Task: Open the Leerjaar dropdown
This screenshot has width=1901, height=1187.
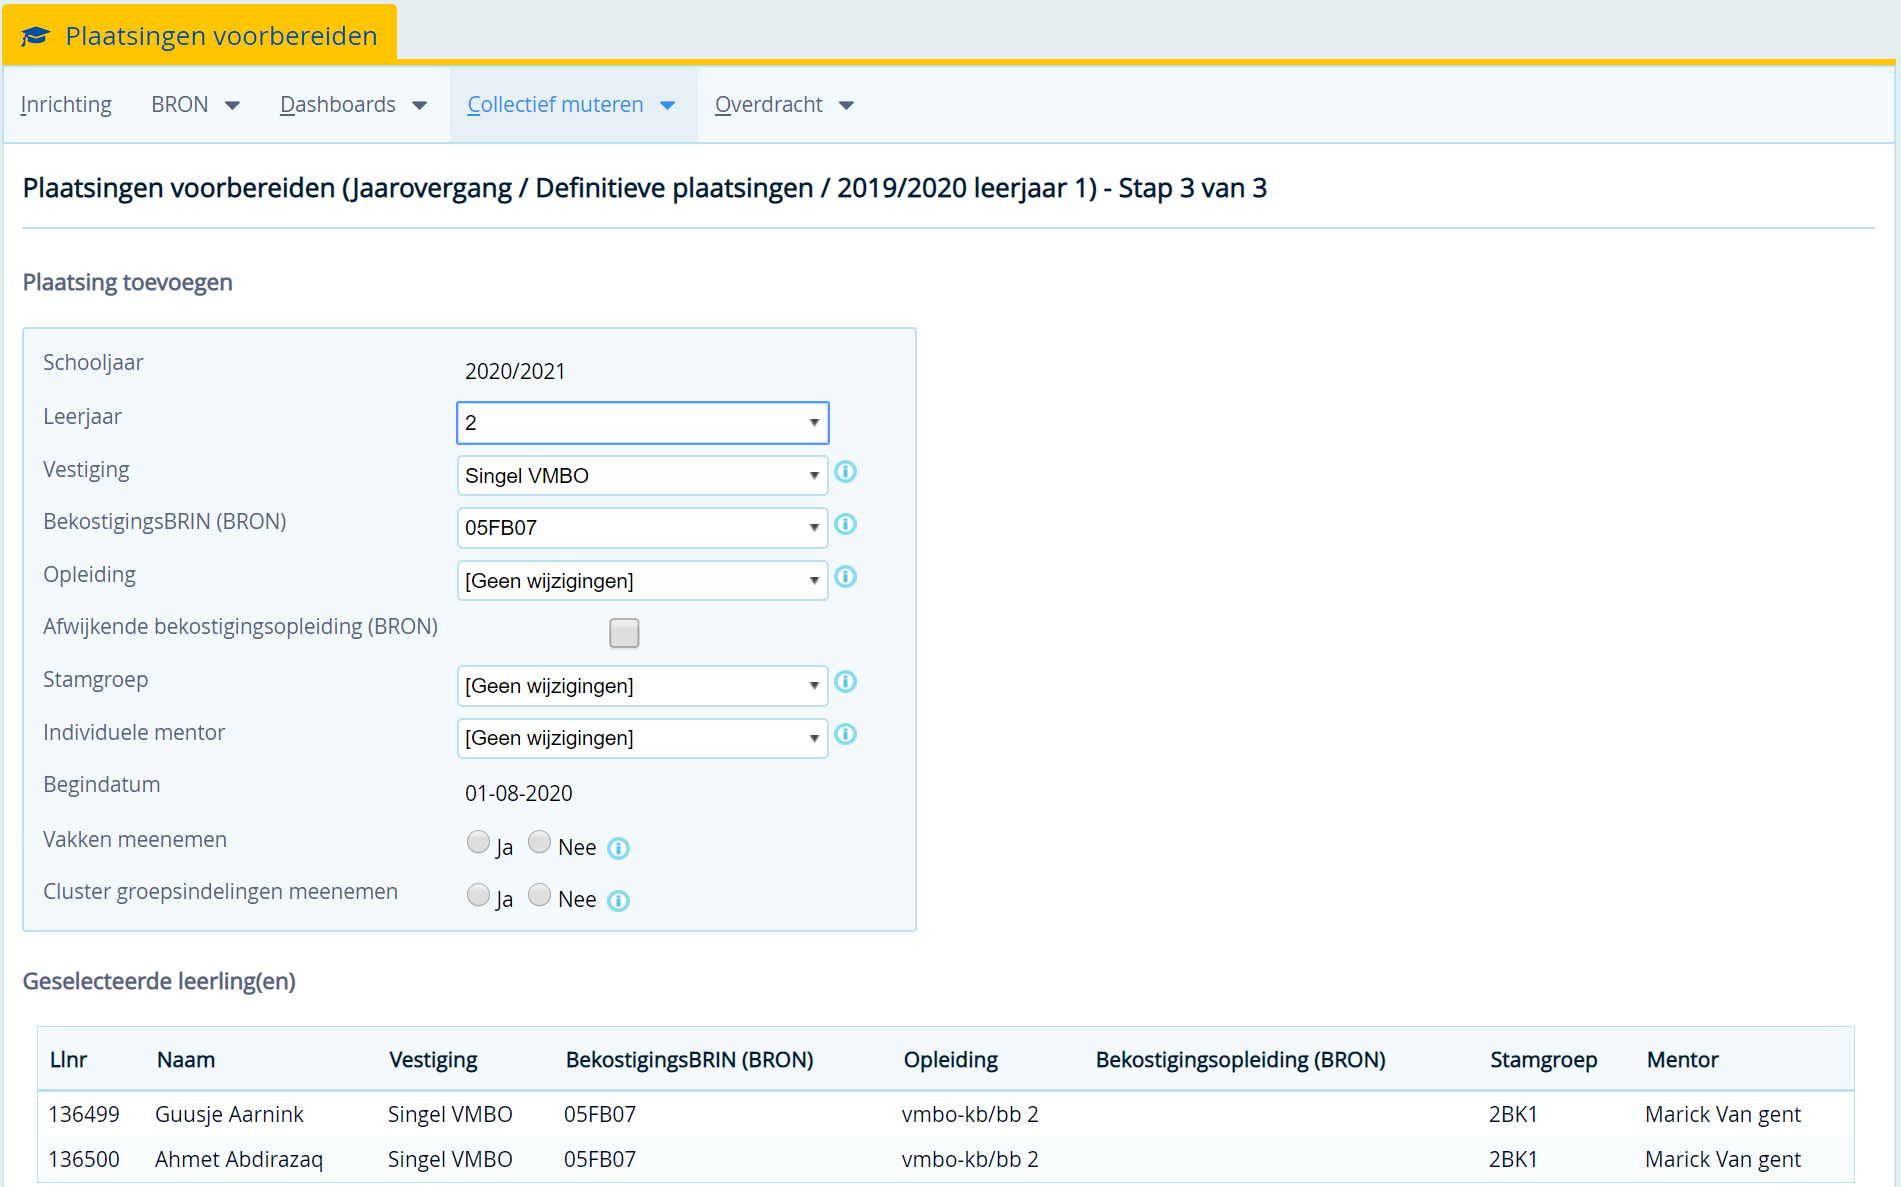Action: pos(642,423)
